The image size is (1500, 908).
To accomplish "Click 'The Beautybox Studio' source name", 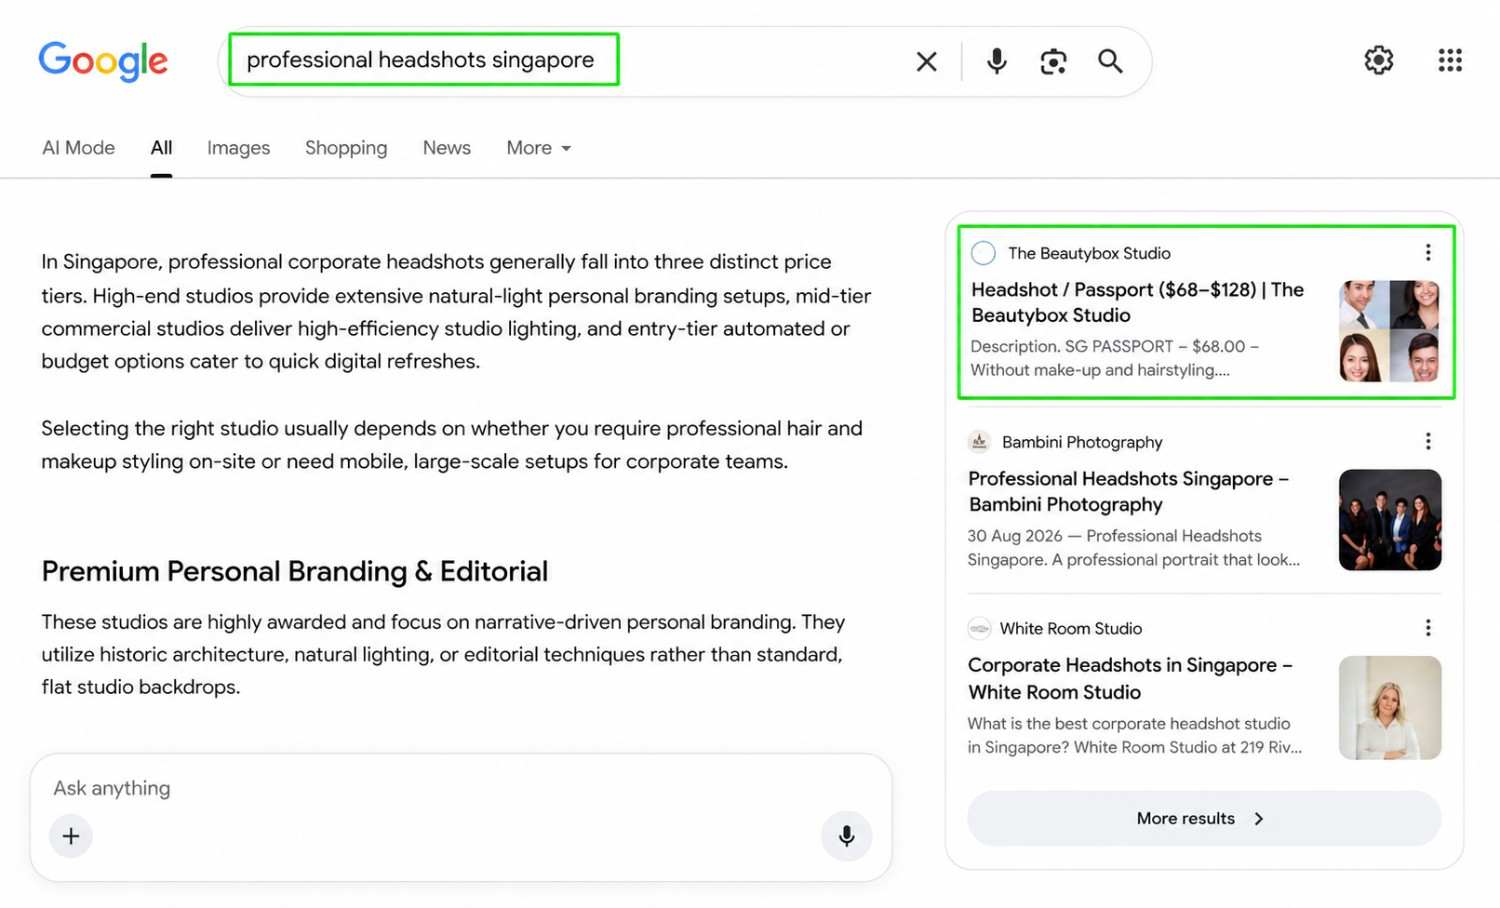I will 1089,253.
